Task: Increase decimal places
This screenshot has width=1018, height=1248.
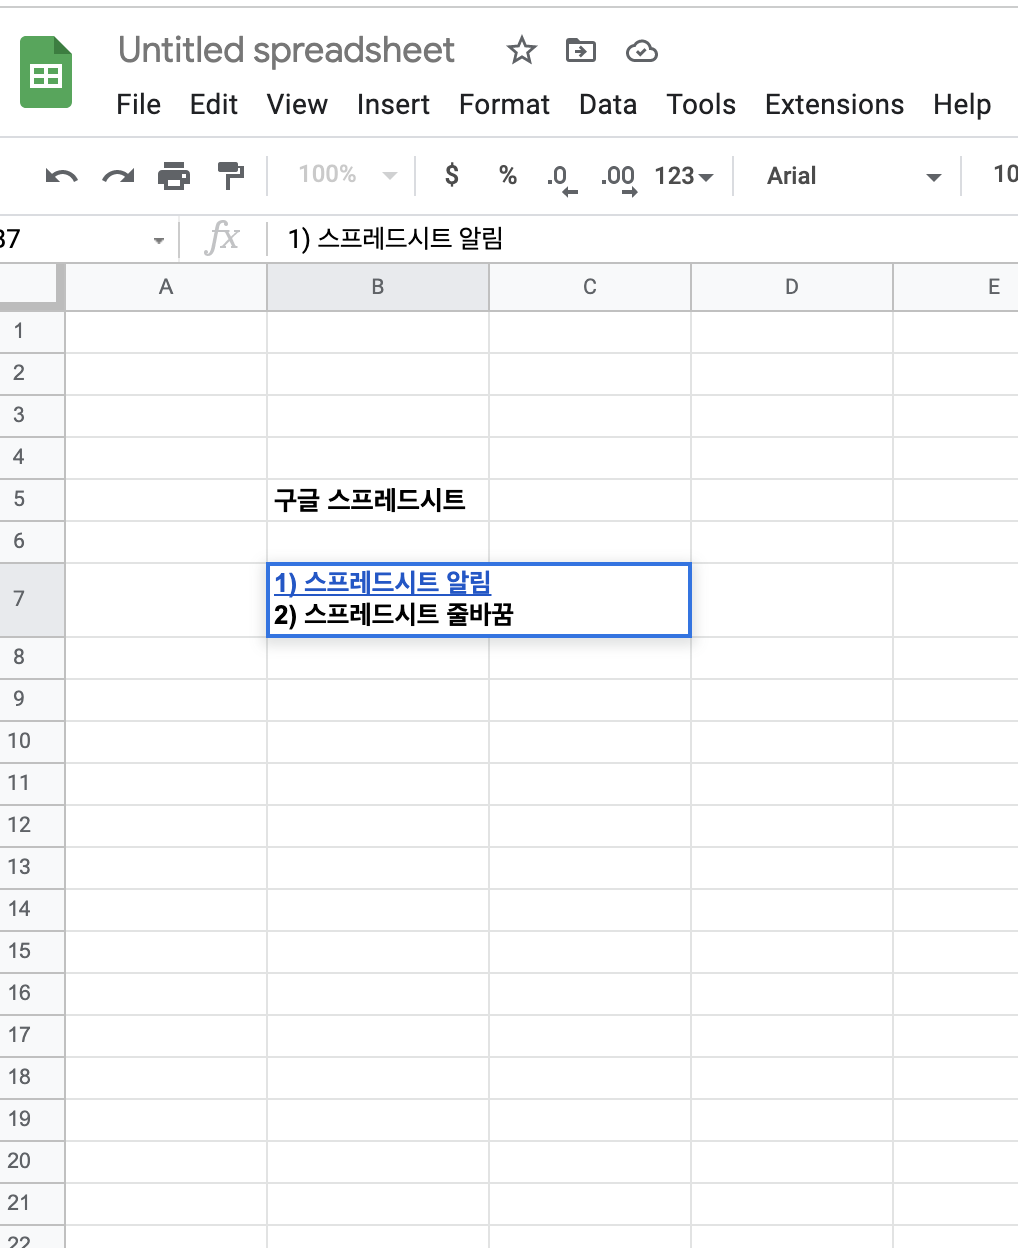Action: (618, 178)
